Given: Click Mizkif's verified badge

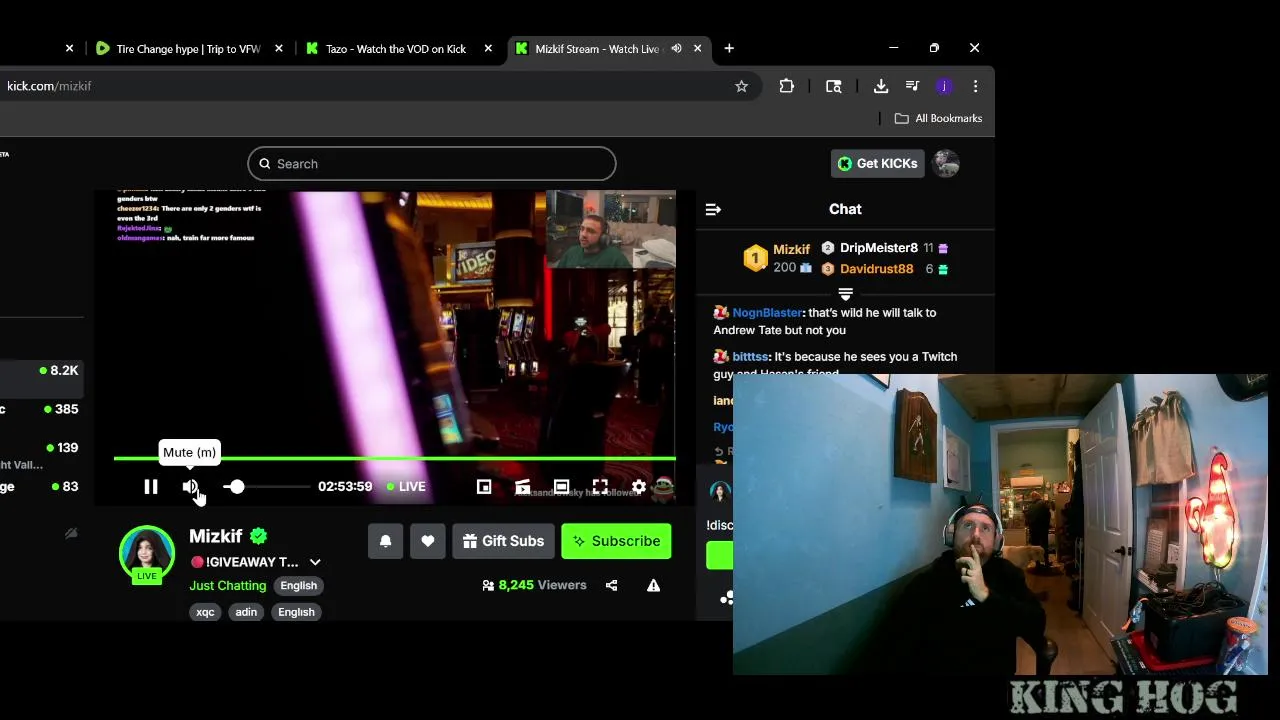Looking at the screenshot, I should coord(258,536).
